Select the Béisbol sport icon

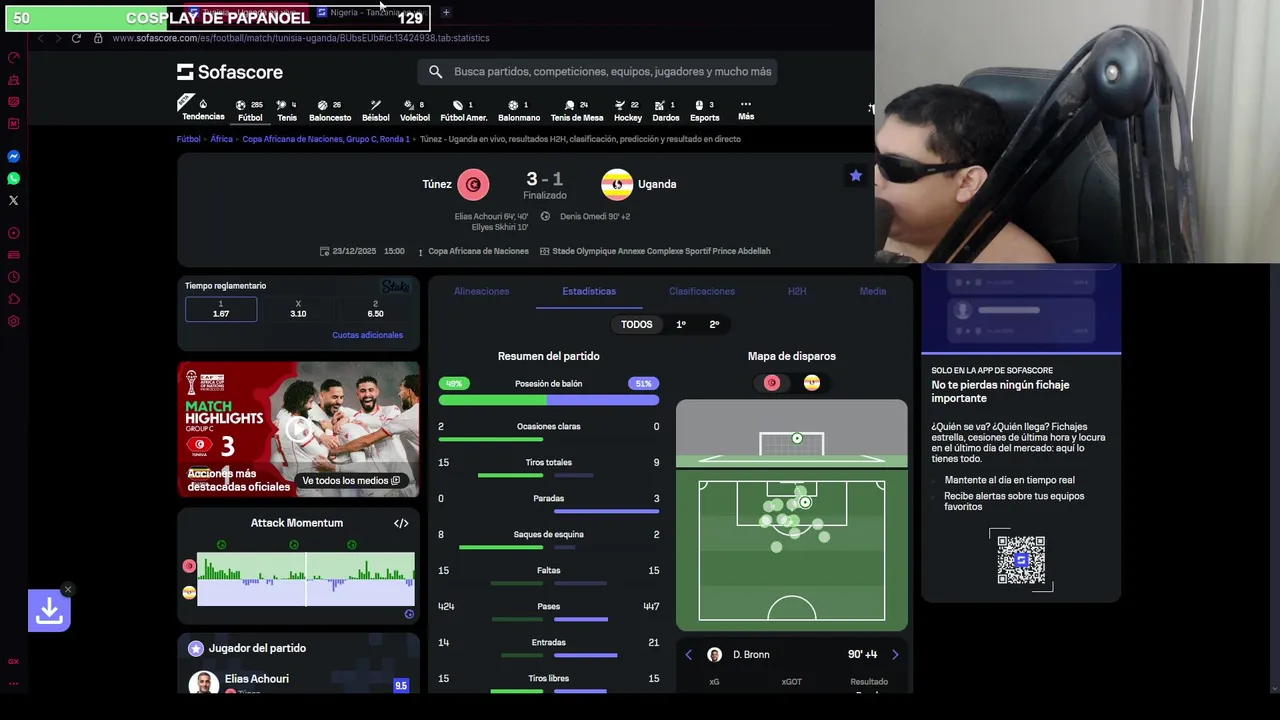[x=376, y=110]
